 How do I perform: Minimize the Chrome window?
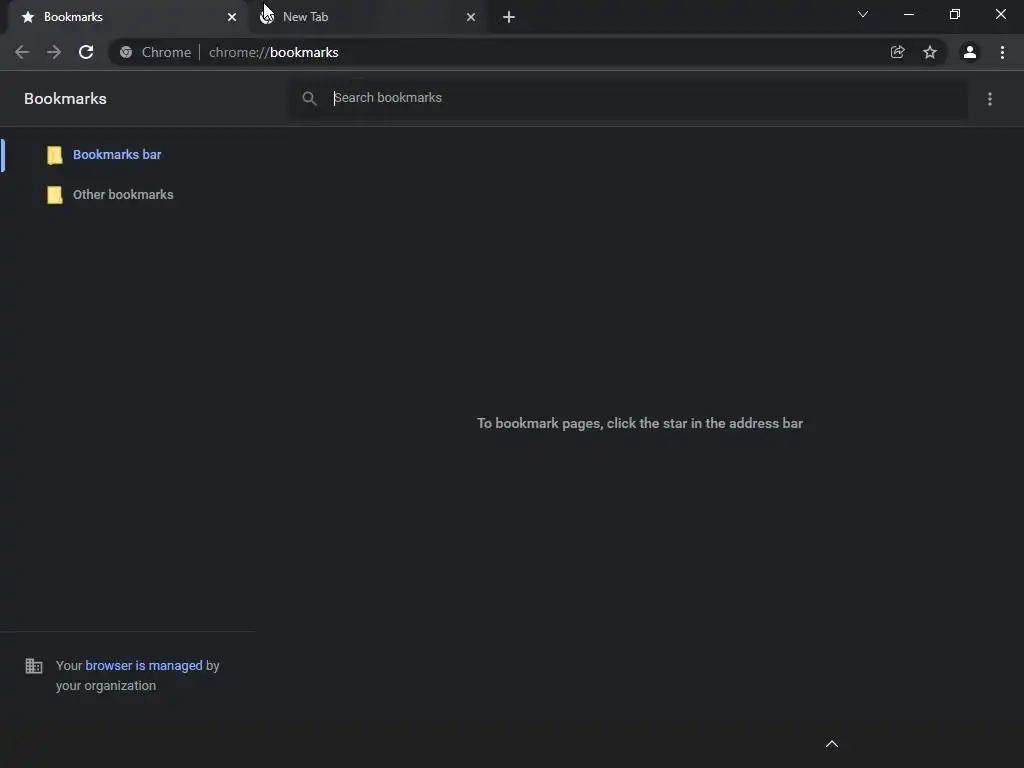click(x=908, y=14)
